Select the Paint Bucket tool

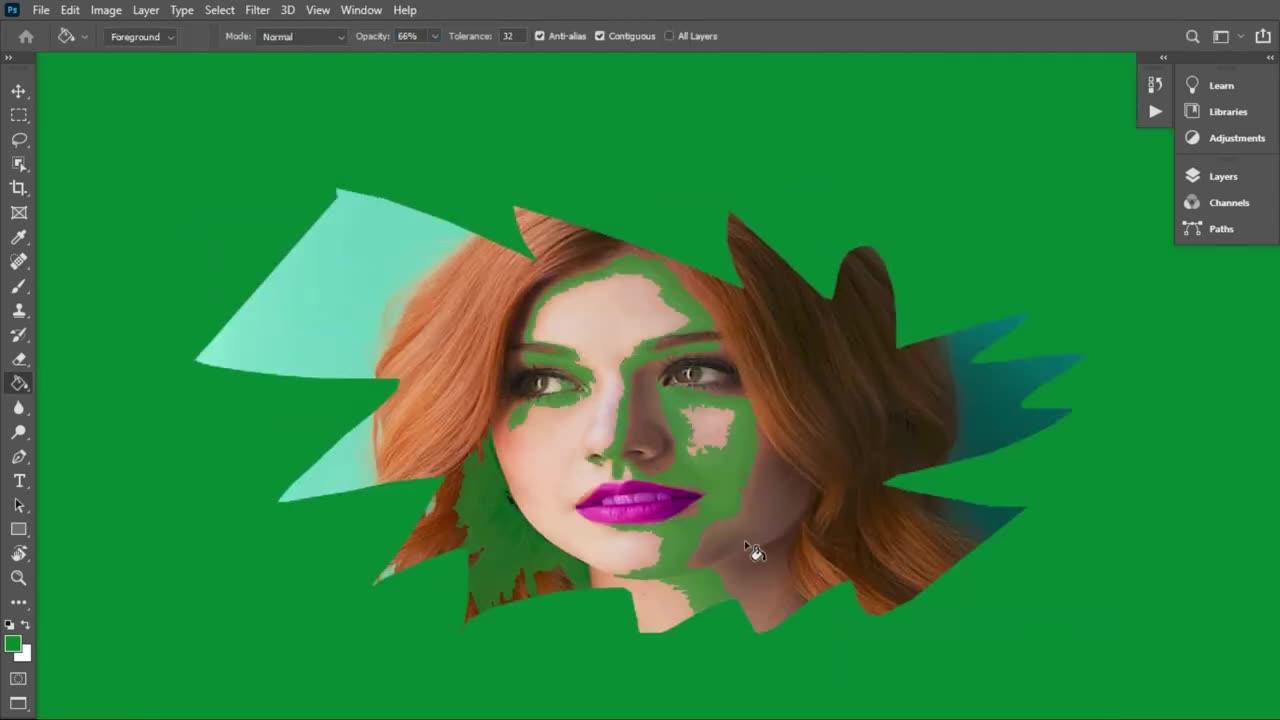coord(19,383)
